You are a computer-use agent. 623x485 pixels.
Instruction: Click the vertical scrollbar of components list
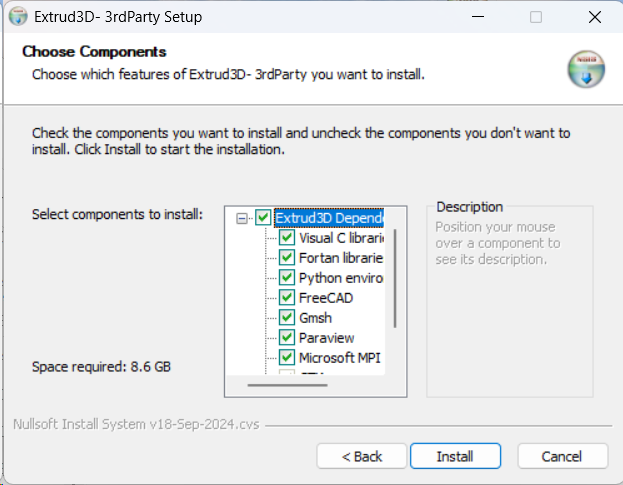(x=395, y=278)
